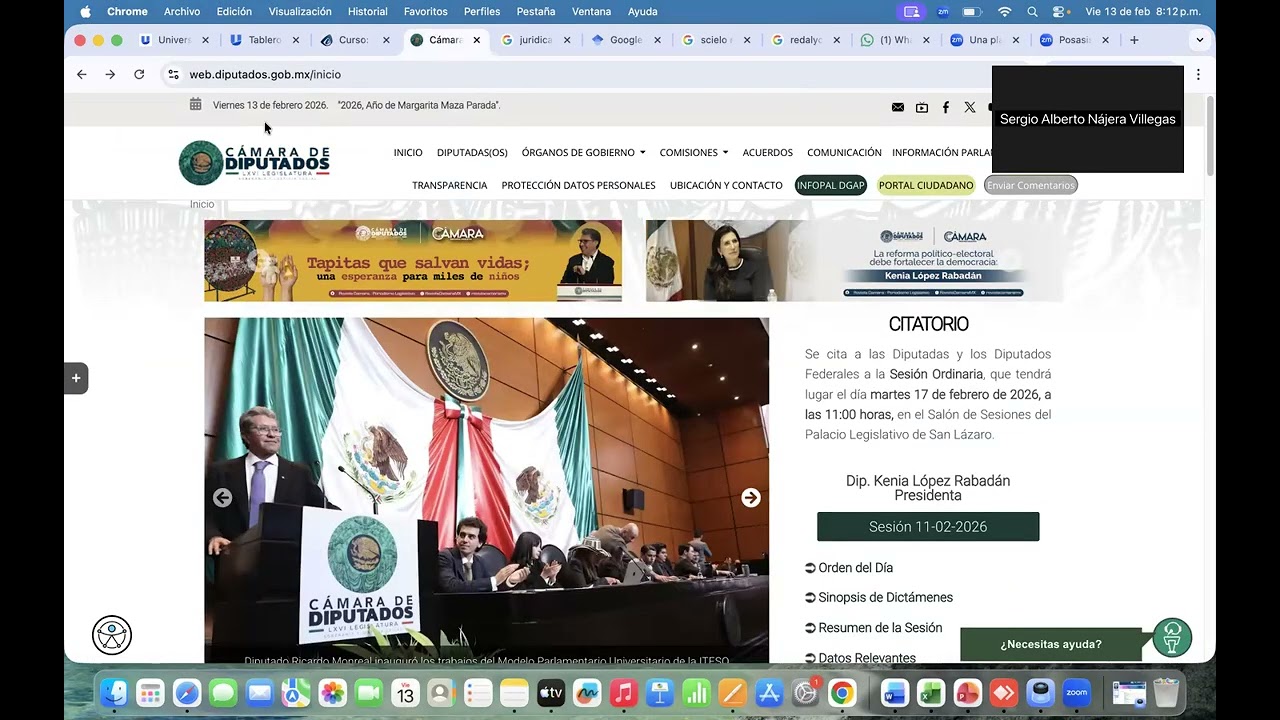Open Finder in the Dock
Screen dimensions: 1280x720
[114, 692]
